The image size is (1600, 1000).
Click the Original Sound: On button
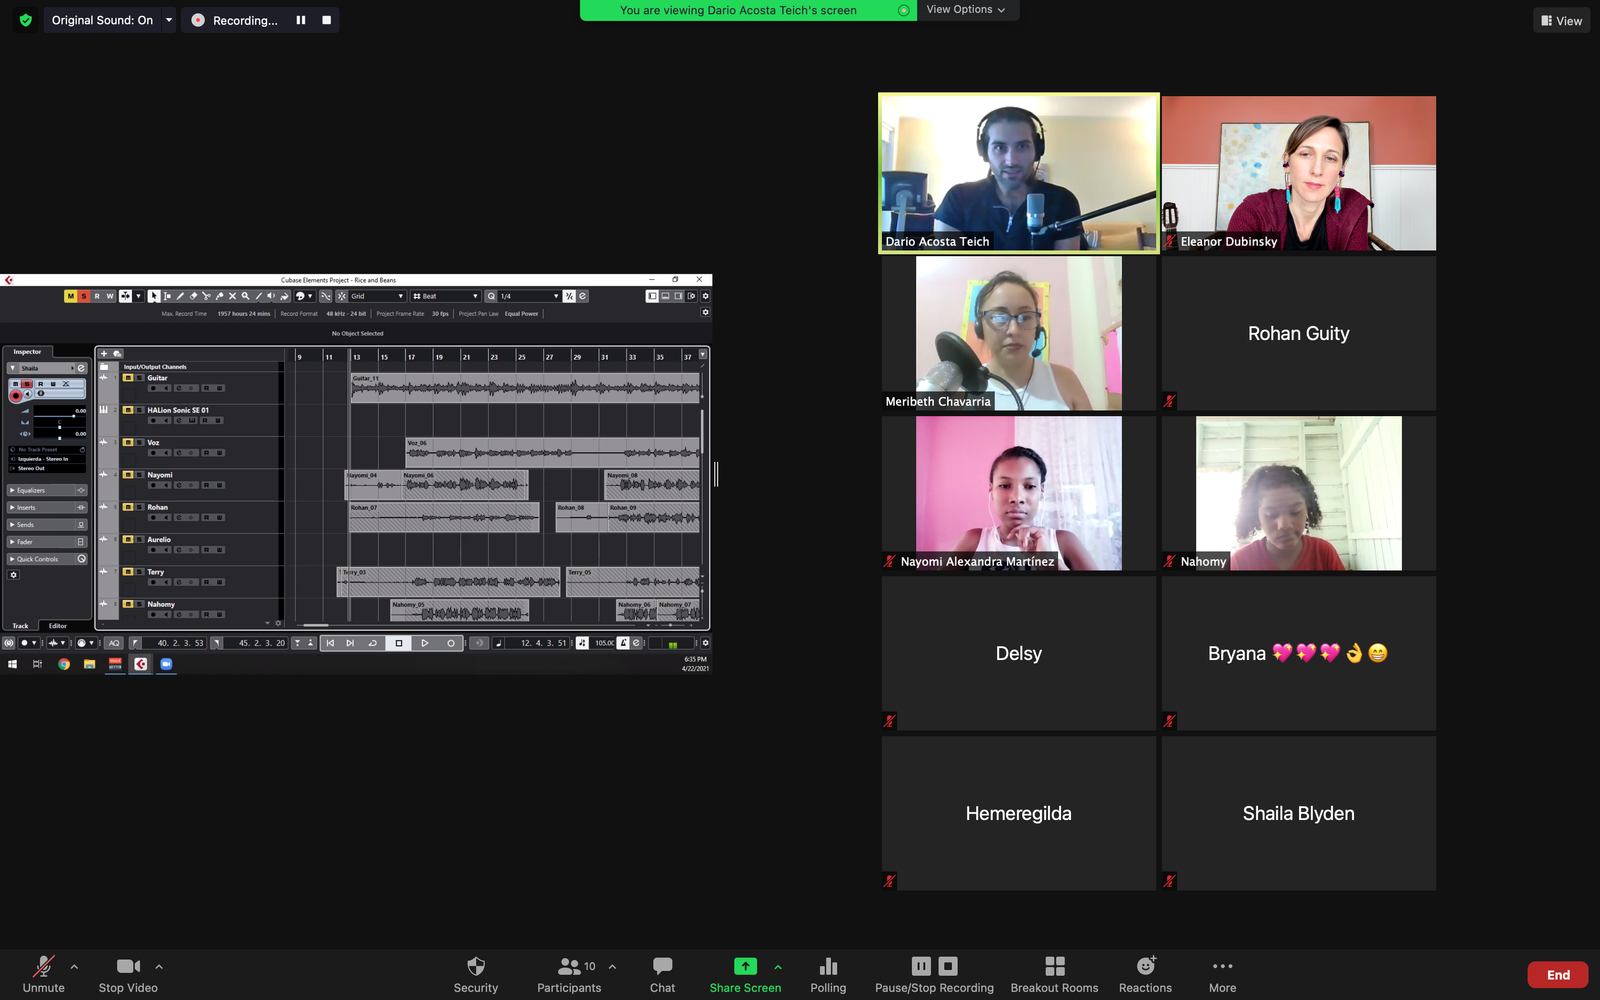coord(102,20)
